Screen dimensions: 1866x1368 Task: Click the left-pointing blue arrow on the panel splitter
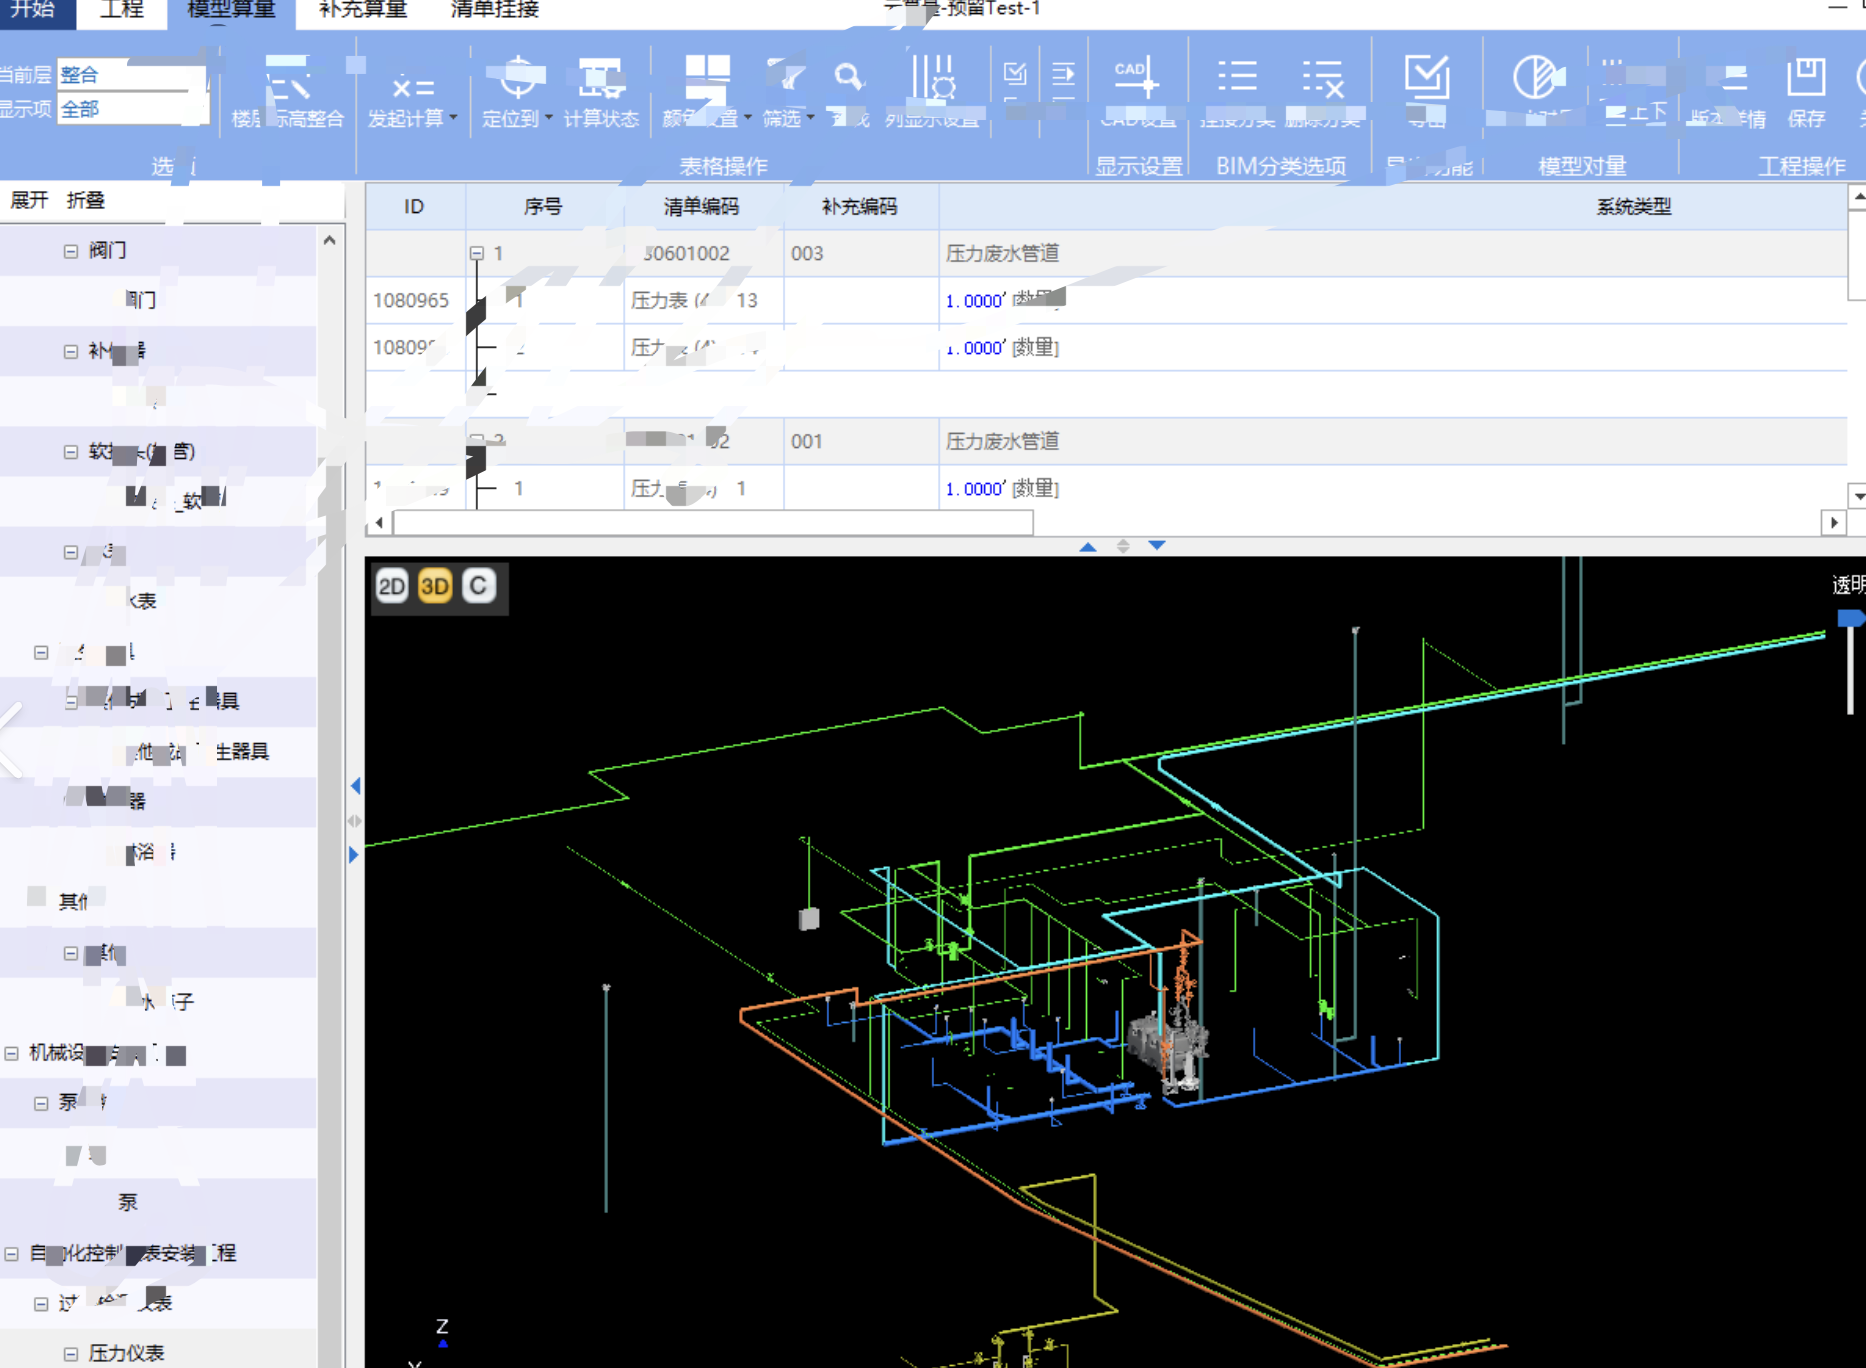click(x=355, y=786)
